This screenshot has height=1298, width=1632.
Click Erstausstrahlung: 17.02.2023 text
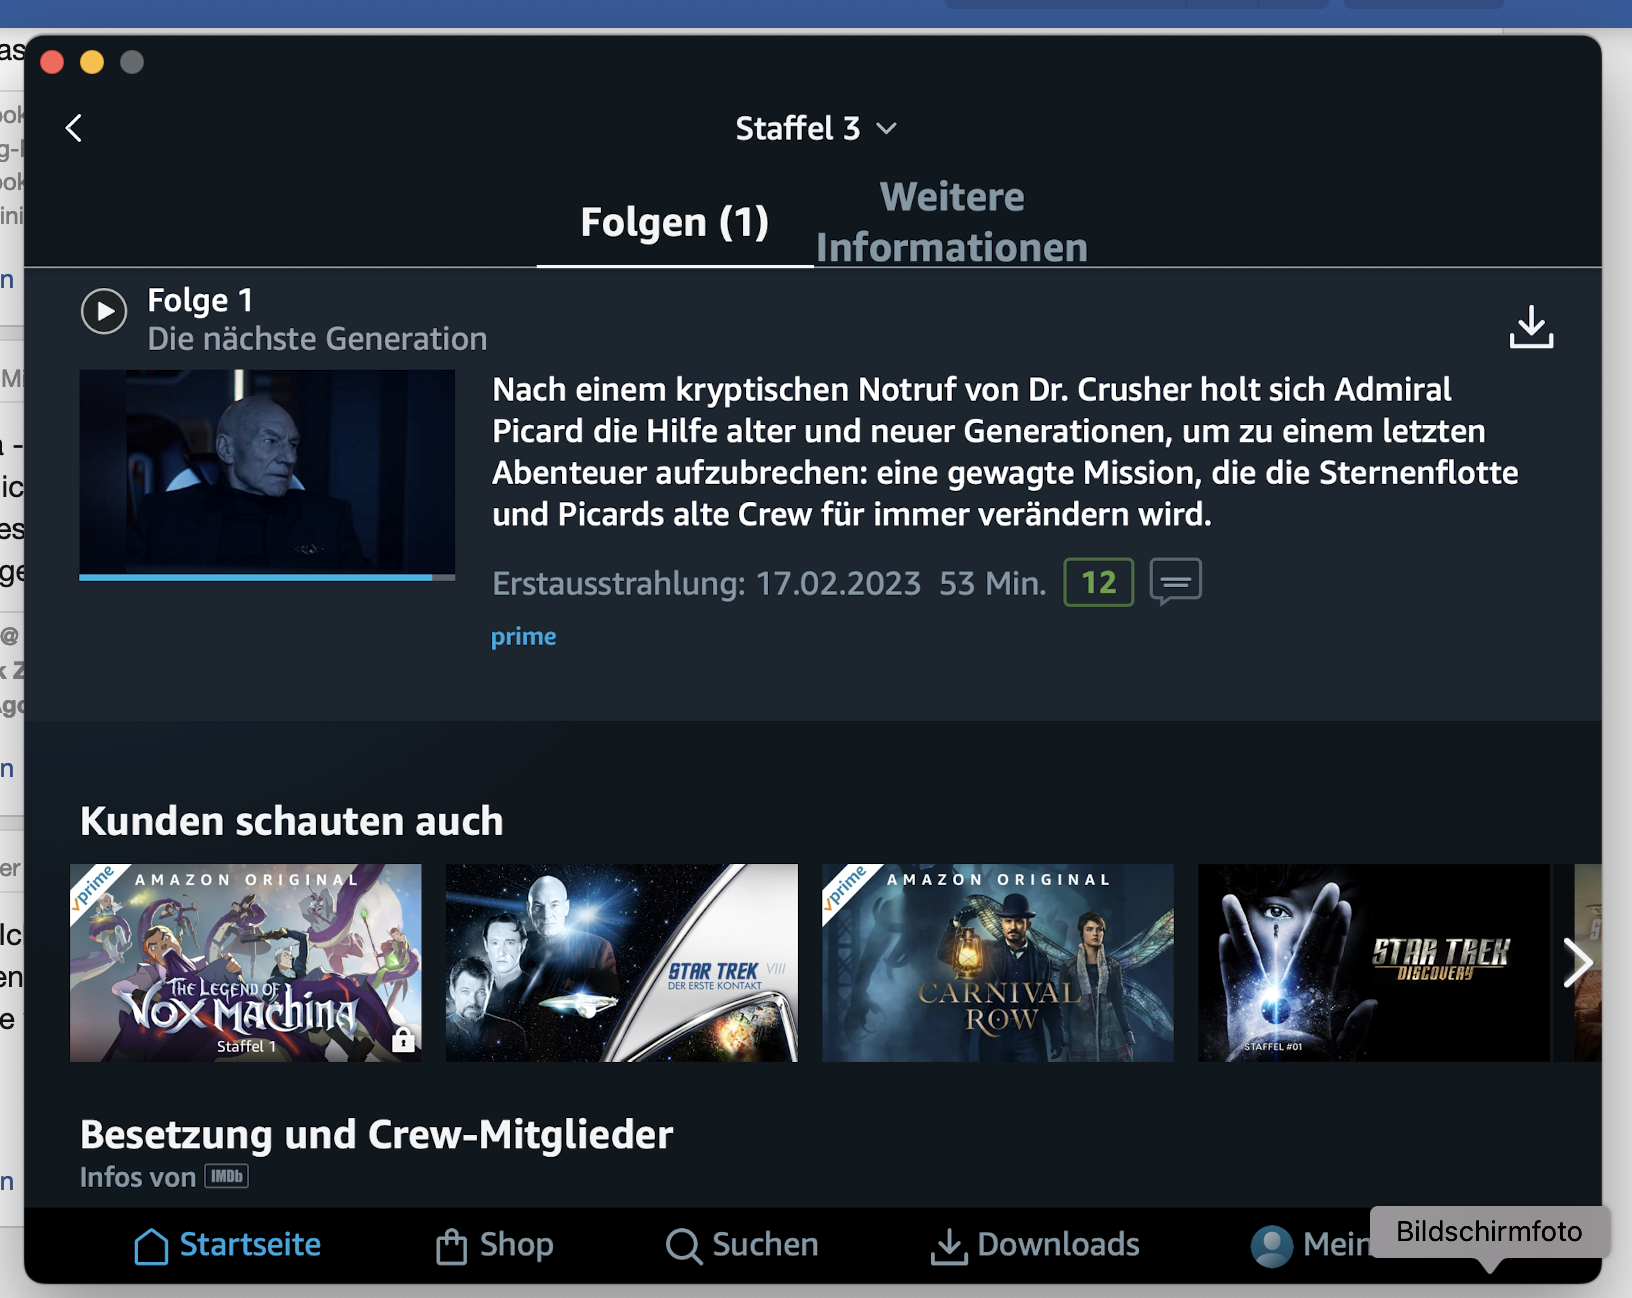(706, 583)
